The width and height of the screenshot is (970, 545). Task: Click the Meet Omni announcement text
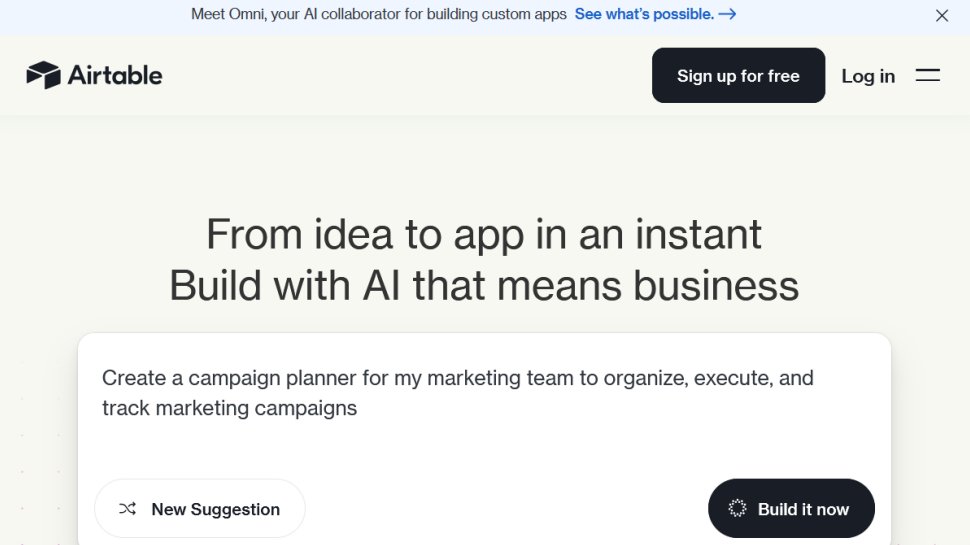[379, 14]
